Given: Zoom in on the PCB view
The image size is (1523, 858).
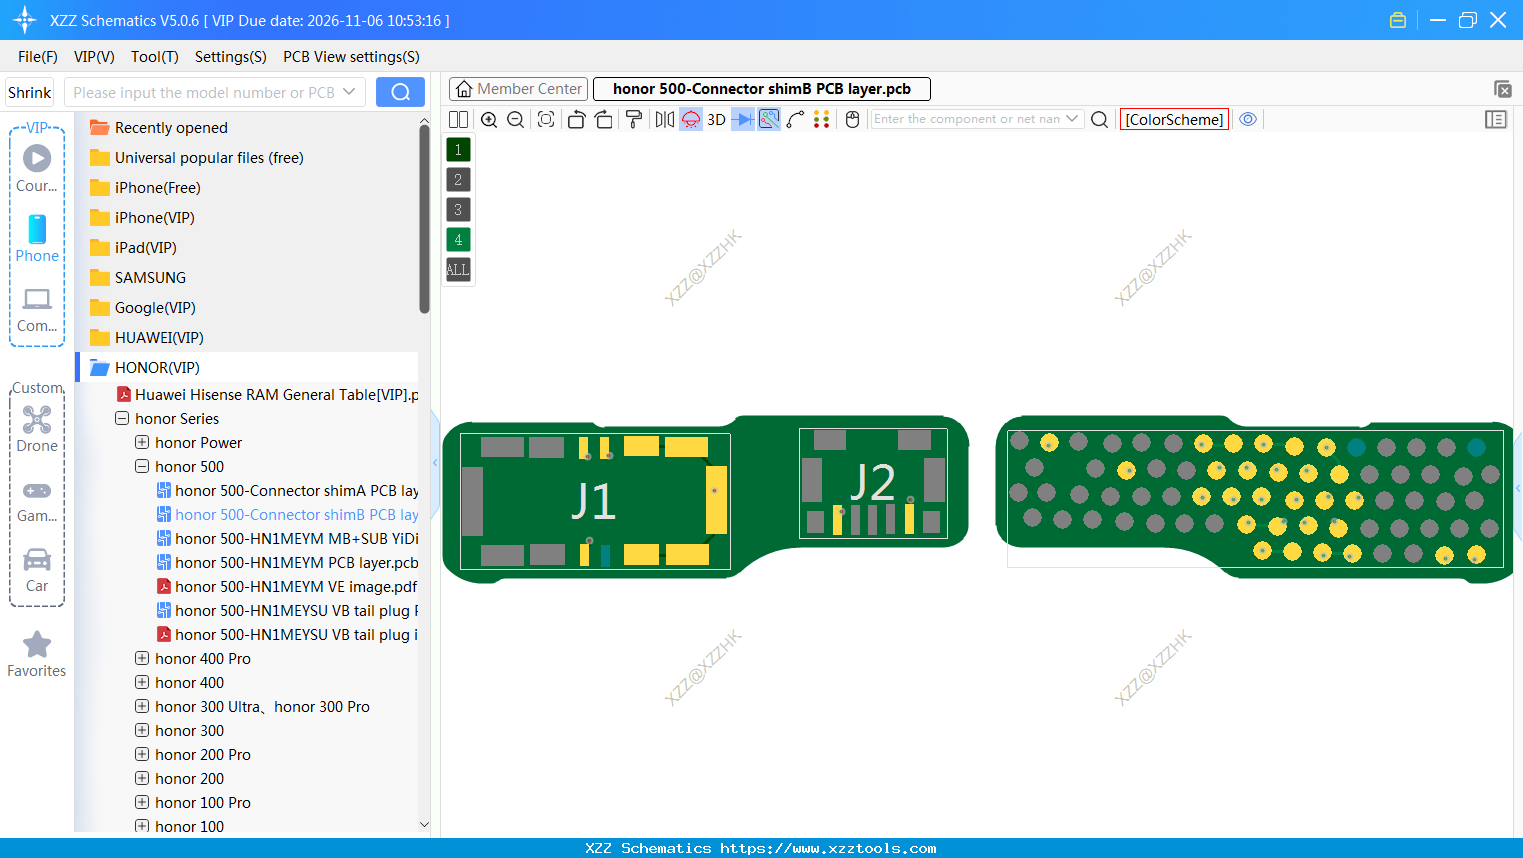Looking at the screenshot, I should click(x=489, y=119).
